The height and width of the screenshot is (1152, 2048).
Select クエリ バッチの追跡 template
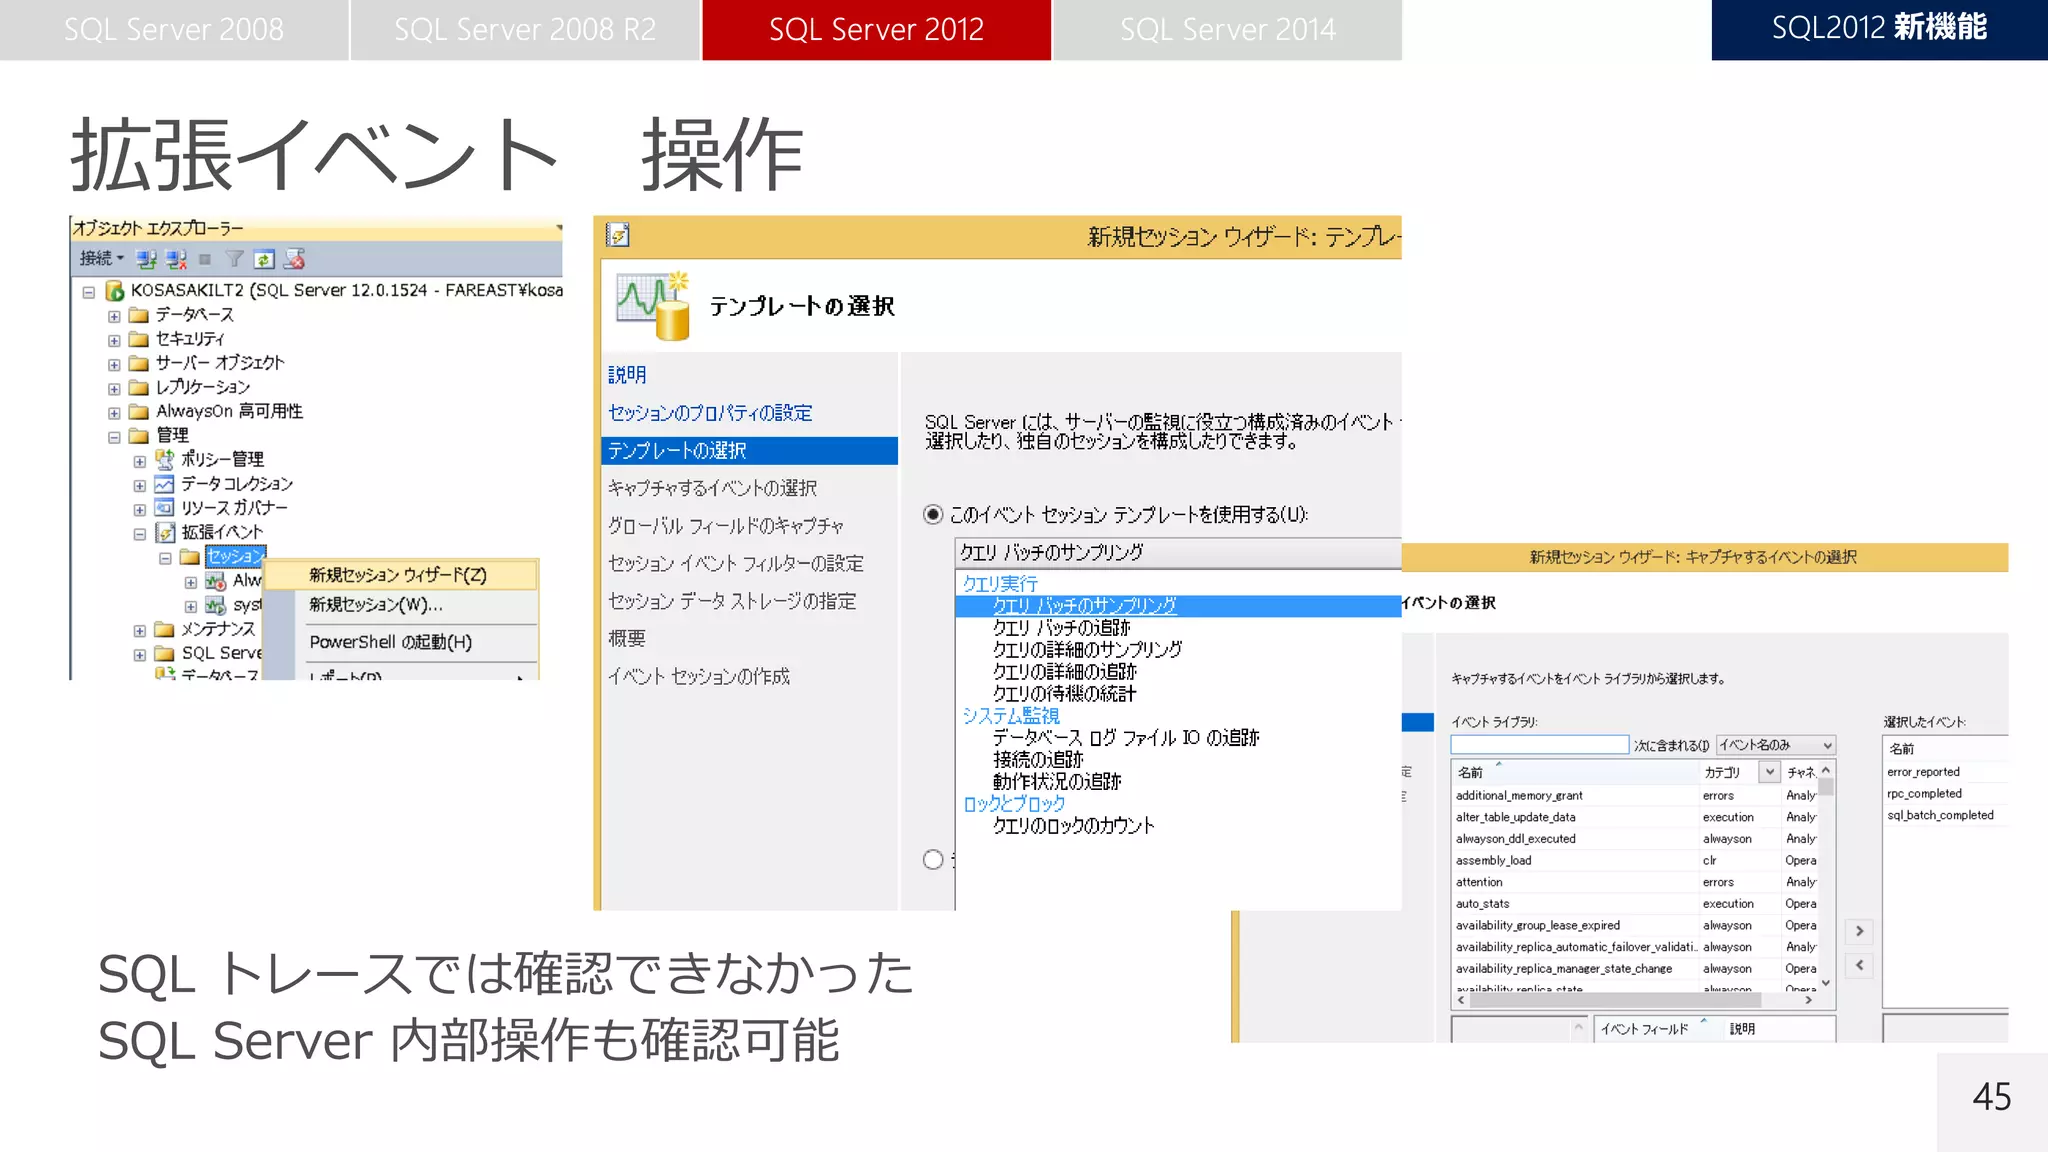click(1061, 628)
